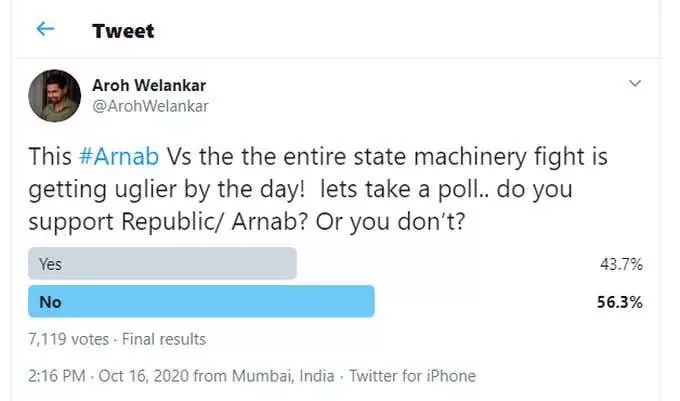The width and height of the screenshot is (680, 401).
Task: Click the tweet body text
Action: coord(318,189)
